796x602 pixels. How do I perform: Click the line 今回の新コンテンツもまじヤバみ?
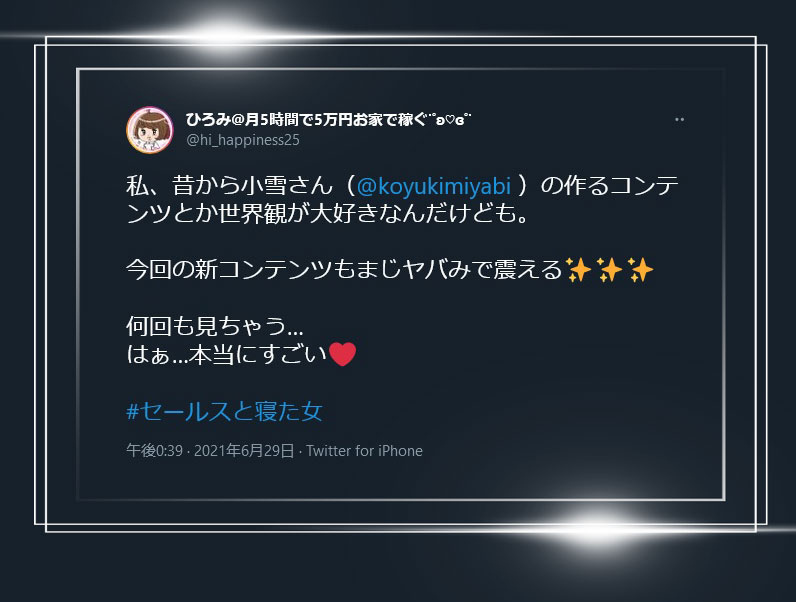pos(344,270)
